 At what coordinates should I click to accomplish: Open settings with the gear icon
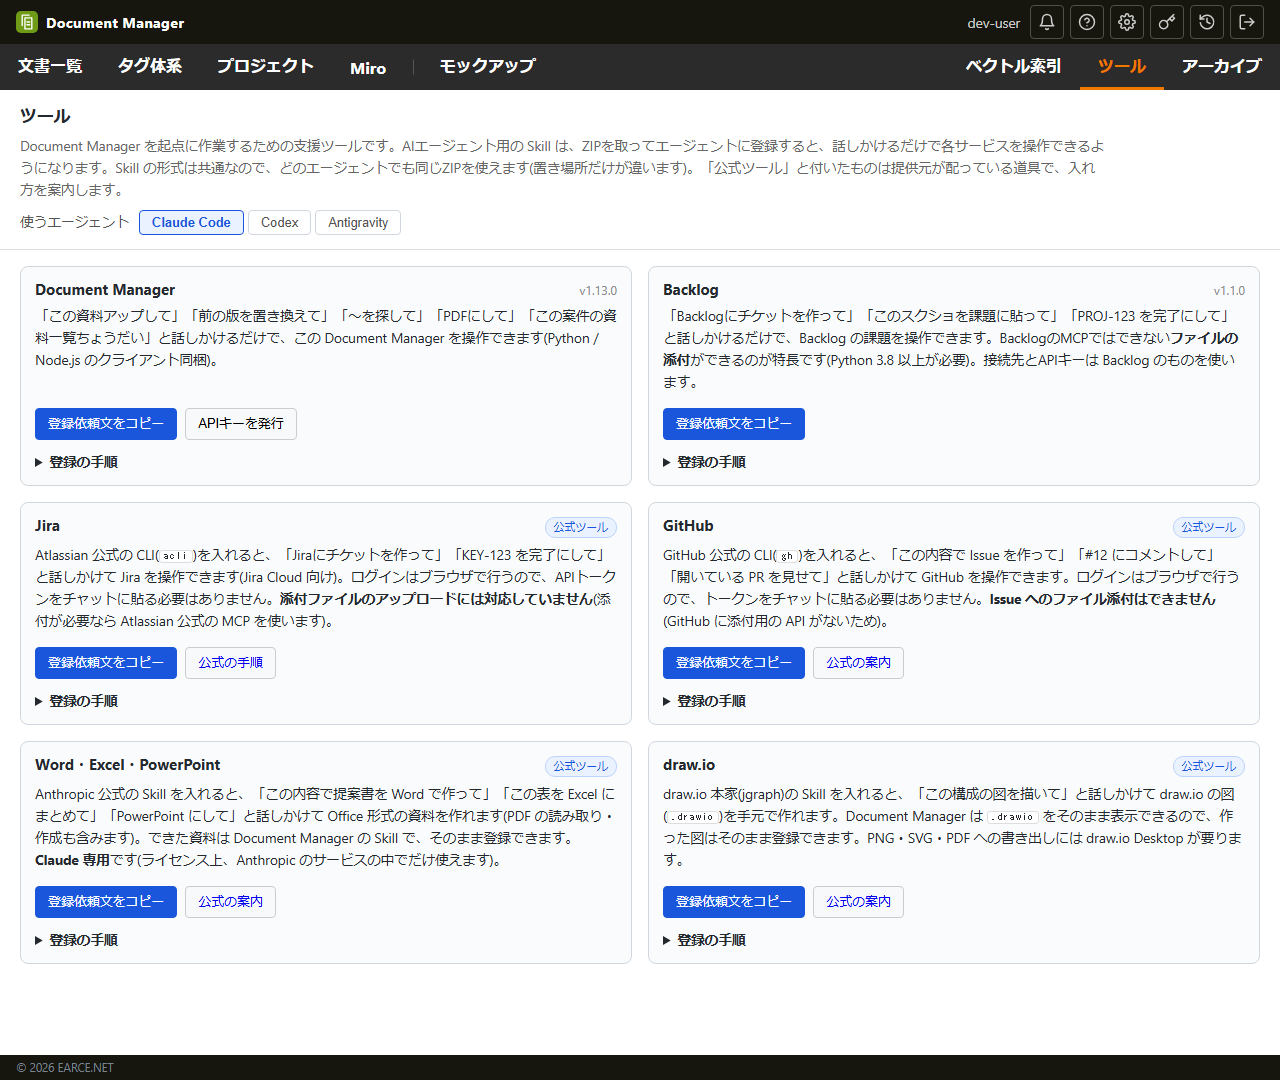(x=1127, y=22)
